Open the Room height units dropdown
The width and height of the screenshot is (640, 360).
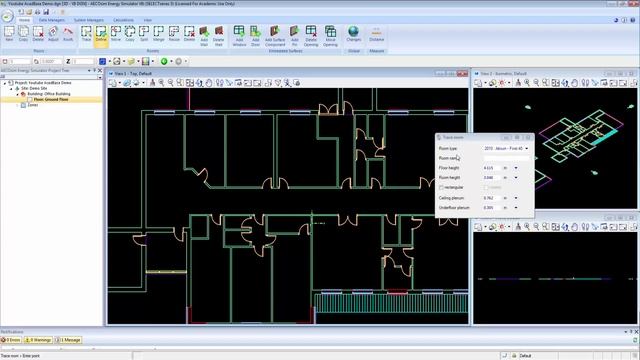pyautogui.click(x=516, y=178)
